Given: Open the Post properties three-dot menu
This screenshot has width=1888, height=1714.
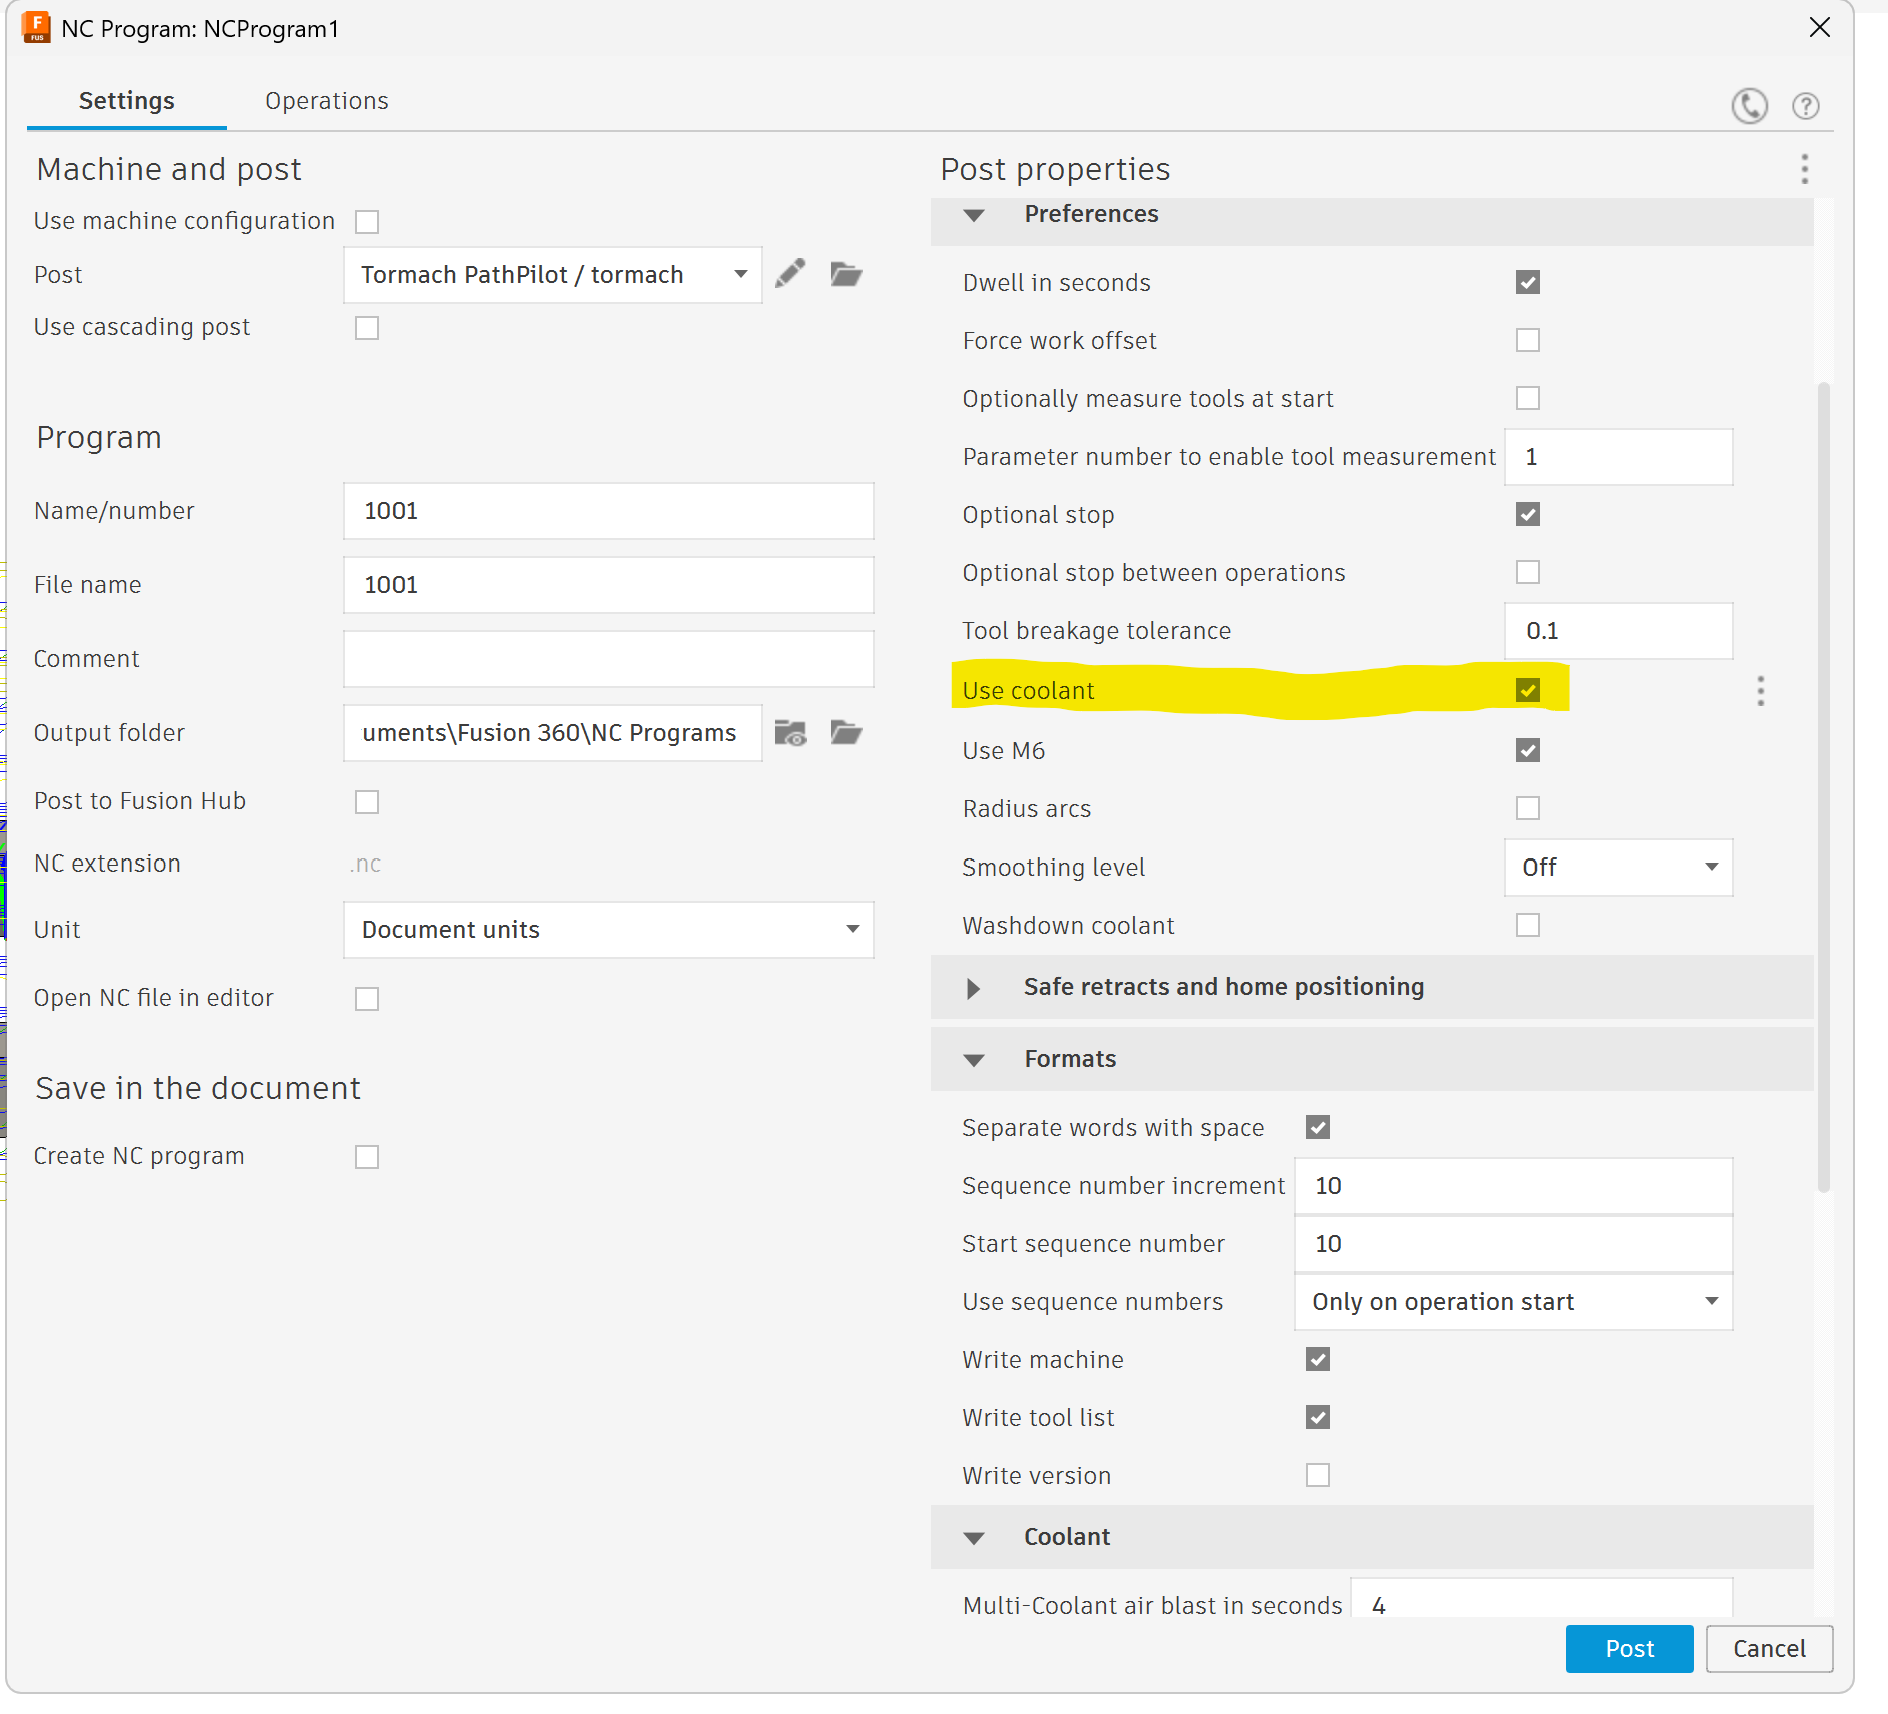Looking at the screenshot, I should [x=1804, y=169].
